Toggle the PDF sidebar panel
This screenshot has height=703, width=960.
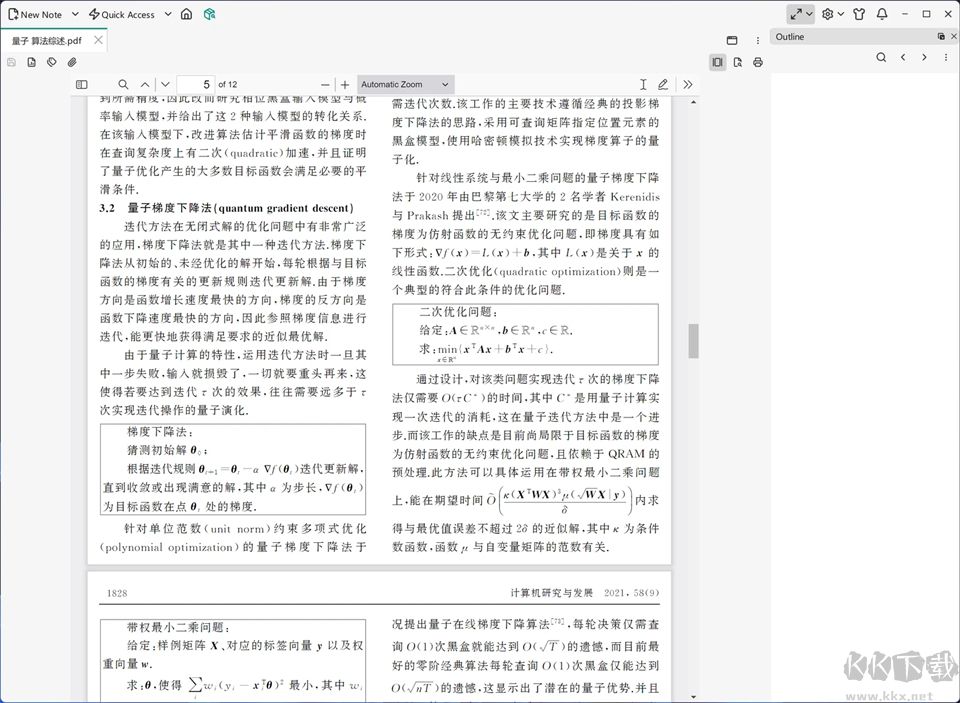(x=81, y=85)
